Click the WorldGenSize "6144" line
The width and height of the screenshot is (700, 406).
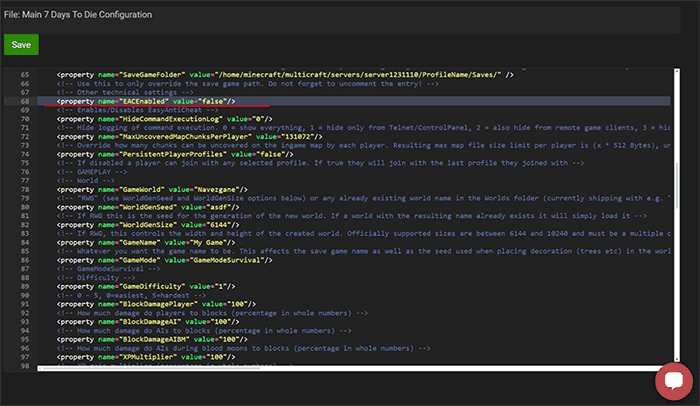(148, 225)
